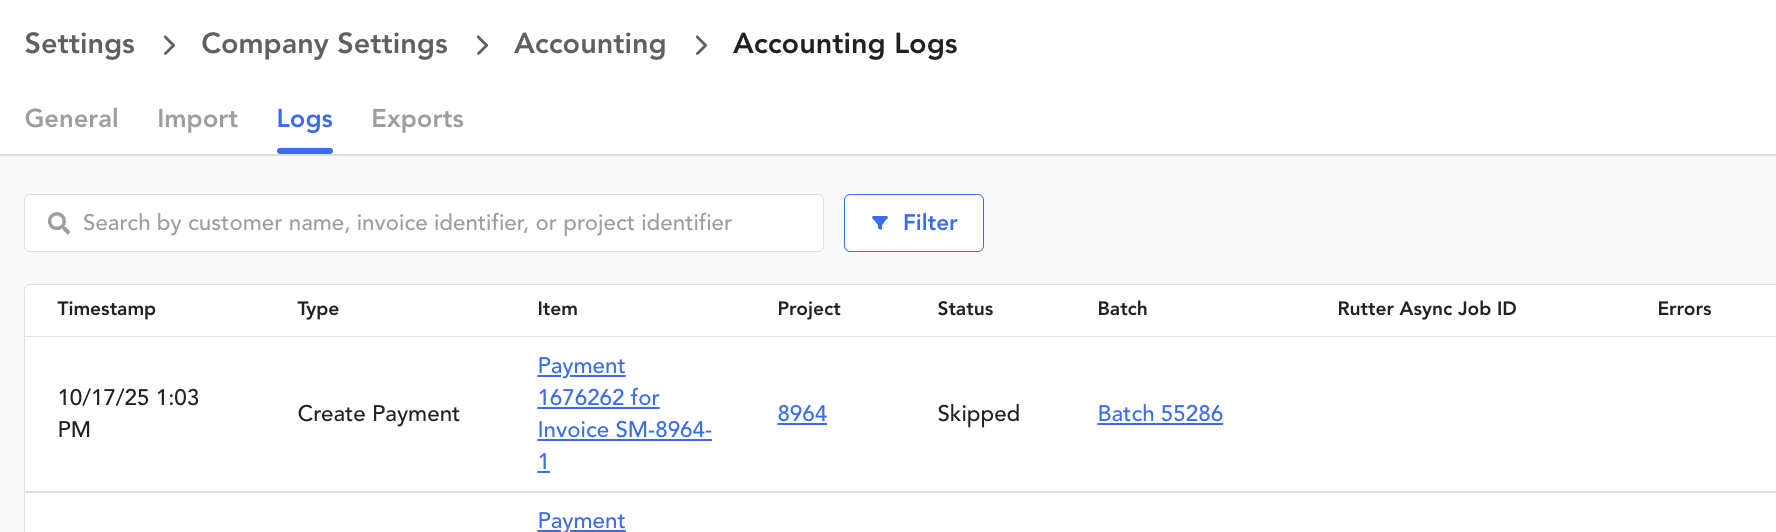Click the funnel icon on Filter
The width and height of the screenshot is (1776, 532).
tap(880, 223)
